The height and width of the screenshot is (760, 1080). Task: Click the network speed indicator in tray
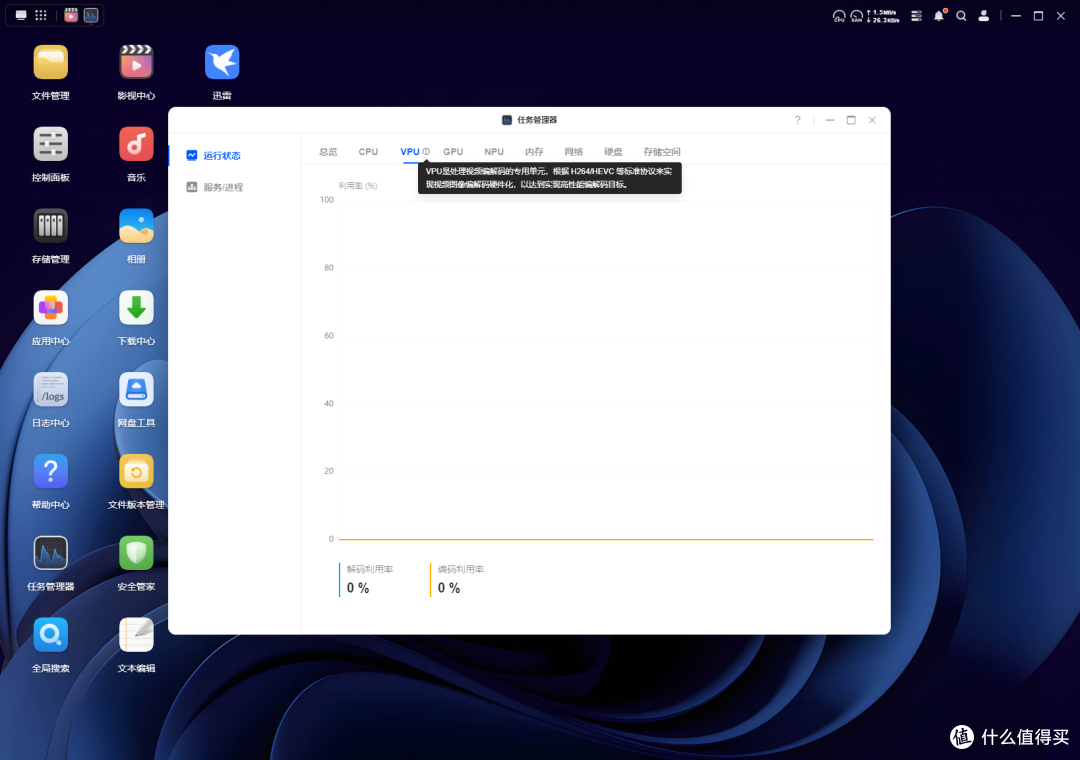coord(883,16)
